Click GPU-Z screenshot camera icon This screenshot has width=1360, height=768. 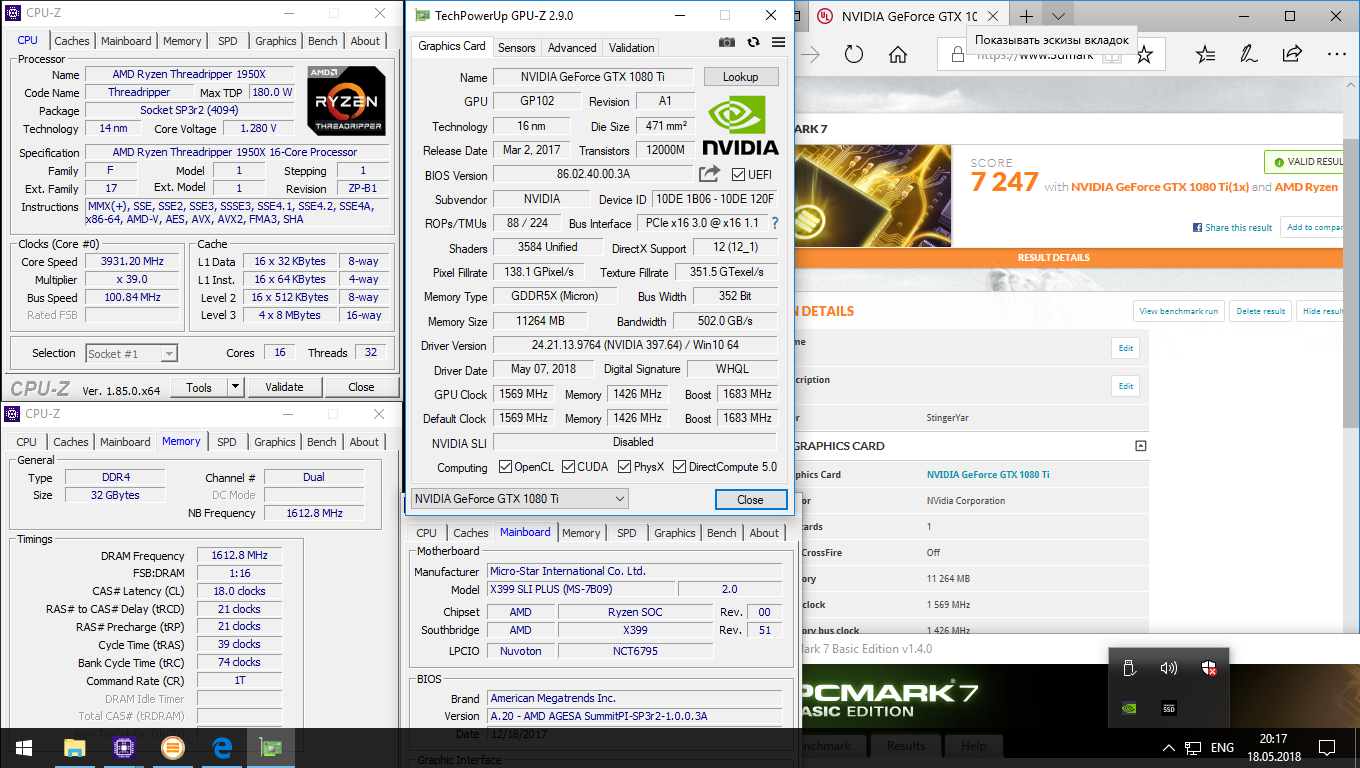727,42
